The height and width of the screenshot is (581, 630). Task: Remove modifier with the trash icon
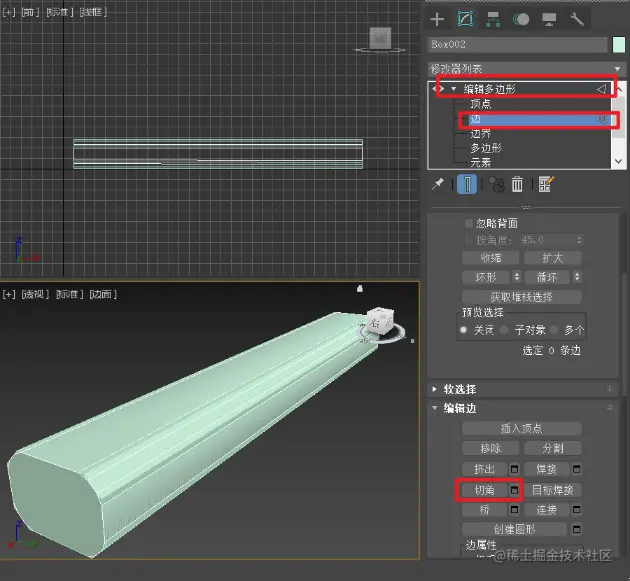point(517,184)
